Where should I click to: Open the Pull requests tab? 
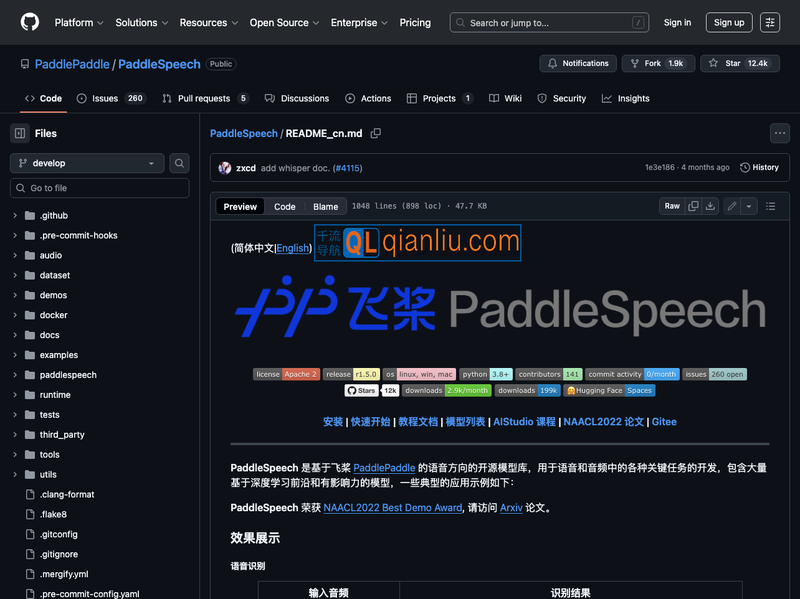204,98
